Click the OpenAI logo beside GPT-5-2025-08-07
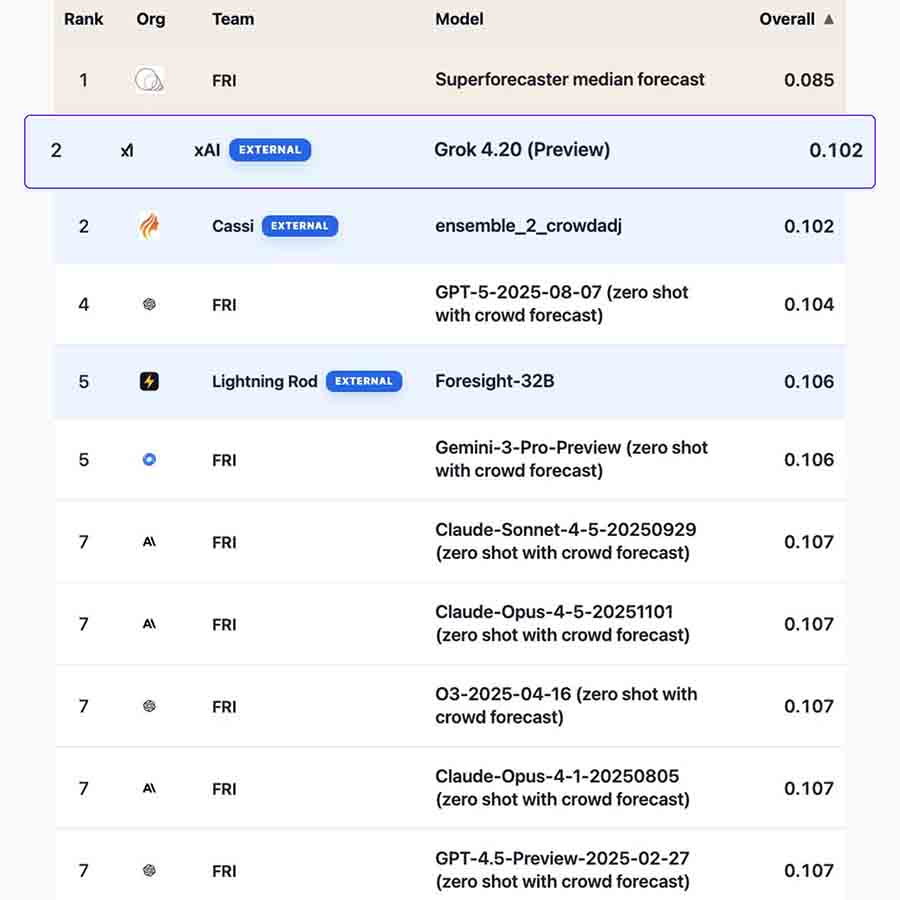Screen dimensions: 900x900 coord(149,304)
